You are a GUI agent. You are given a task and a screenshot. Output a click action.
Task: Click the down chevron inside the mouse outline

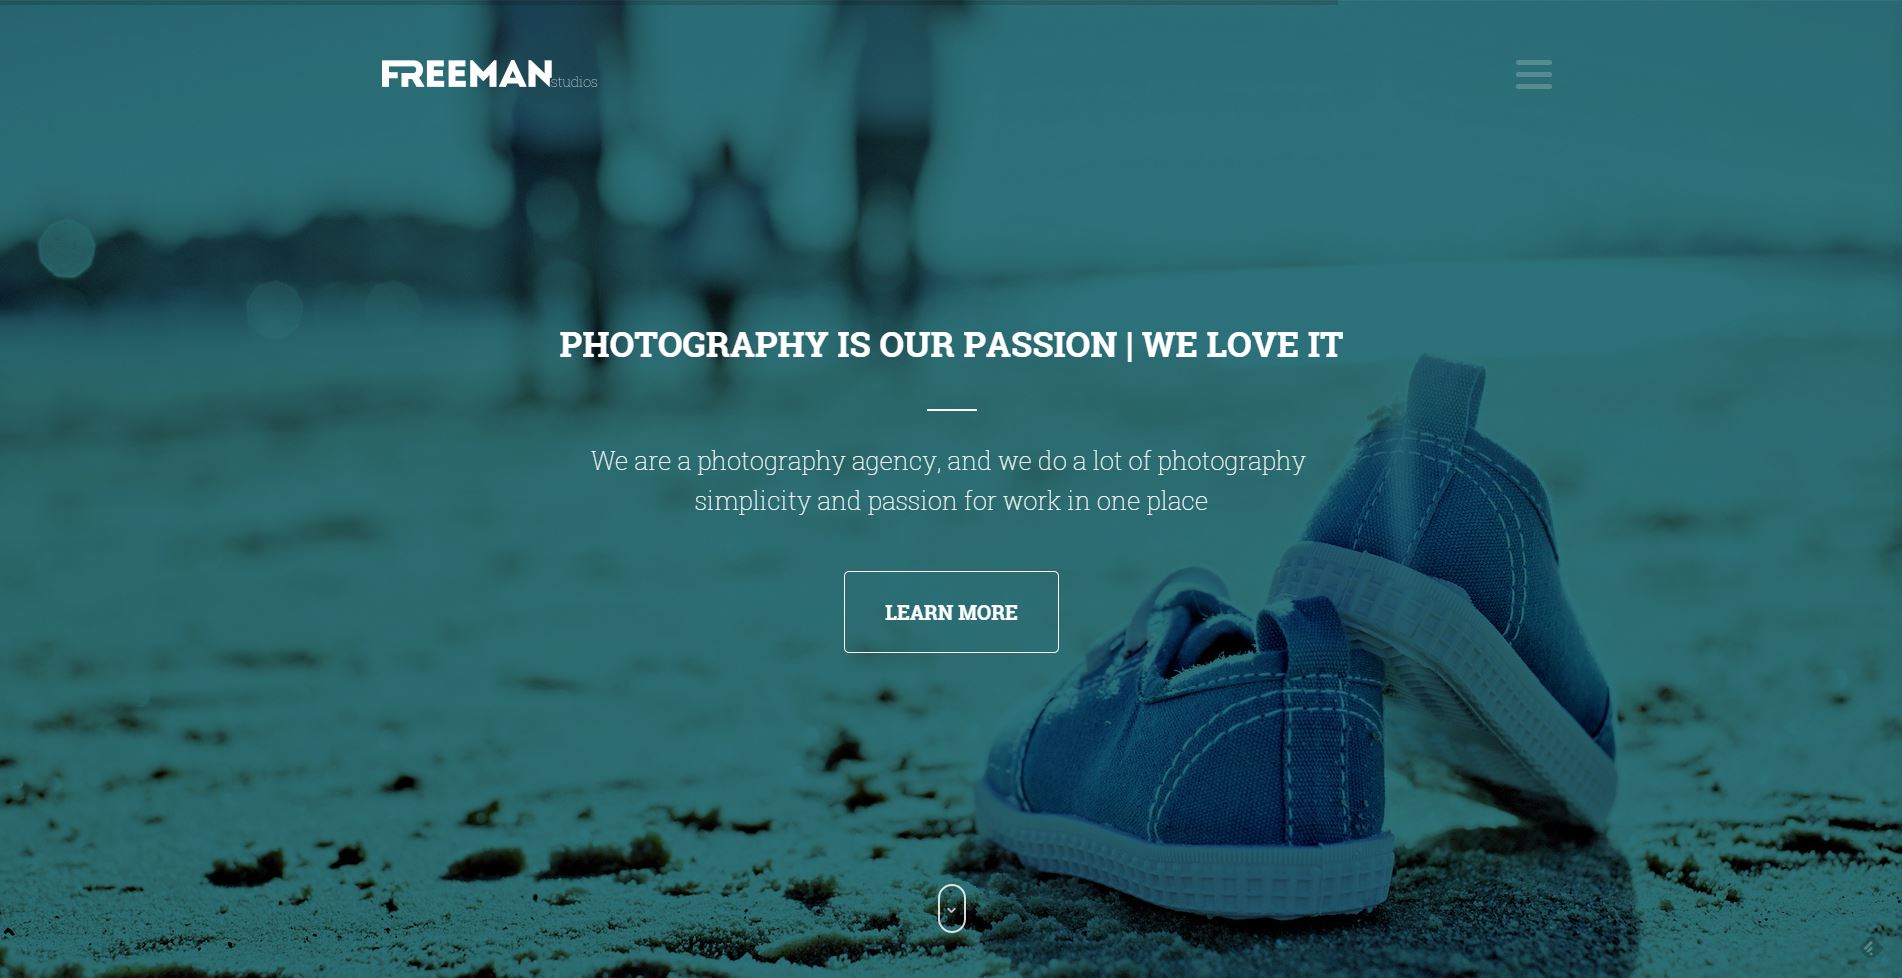pos(951,910)
